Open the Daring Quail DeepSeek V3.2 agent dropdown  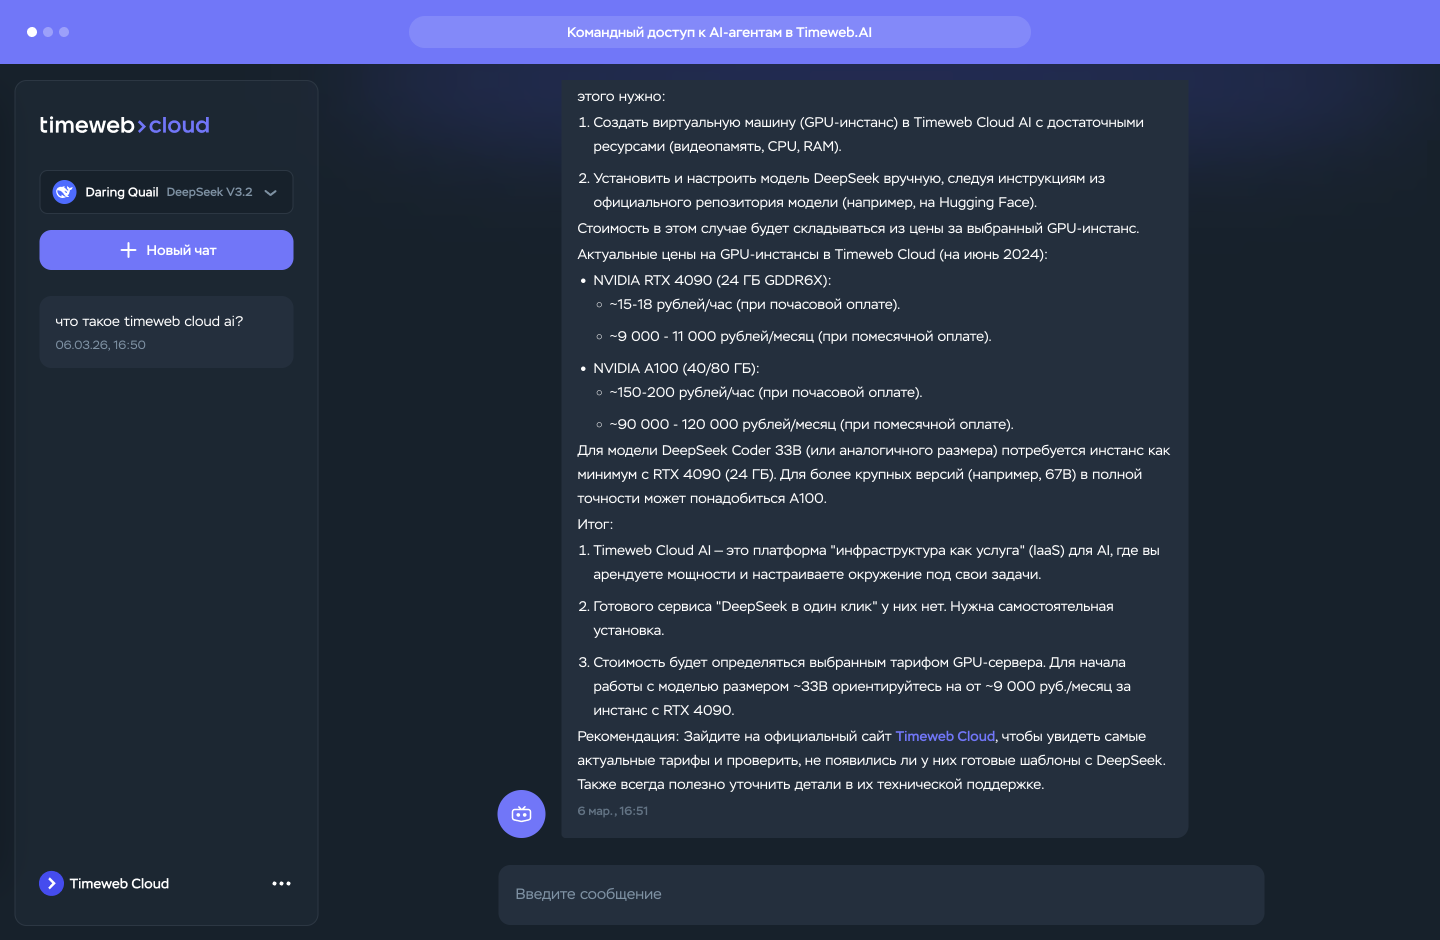(x=166, y=192)
